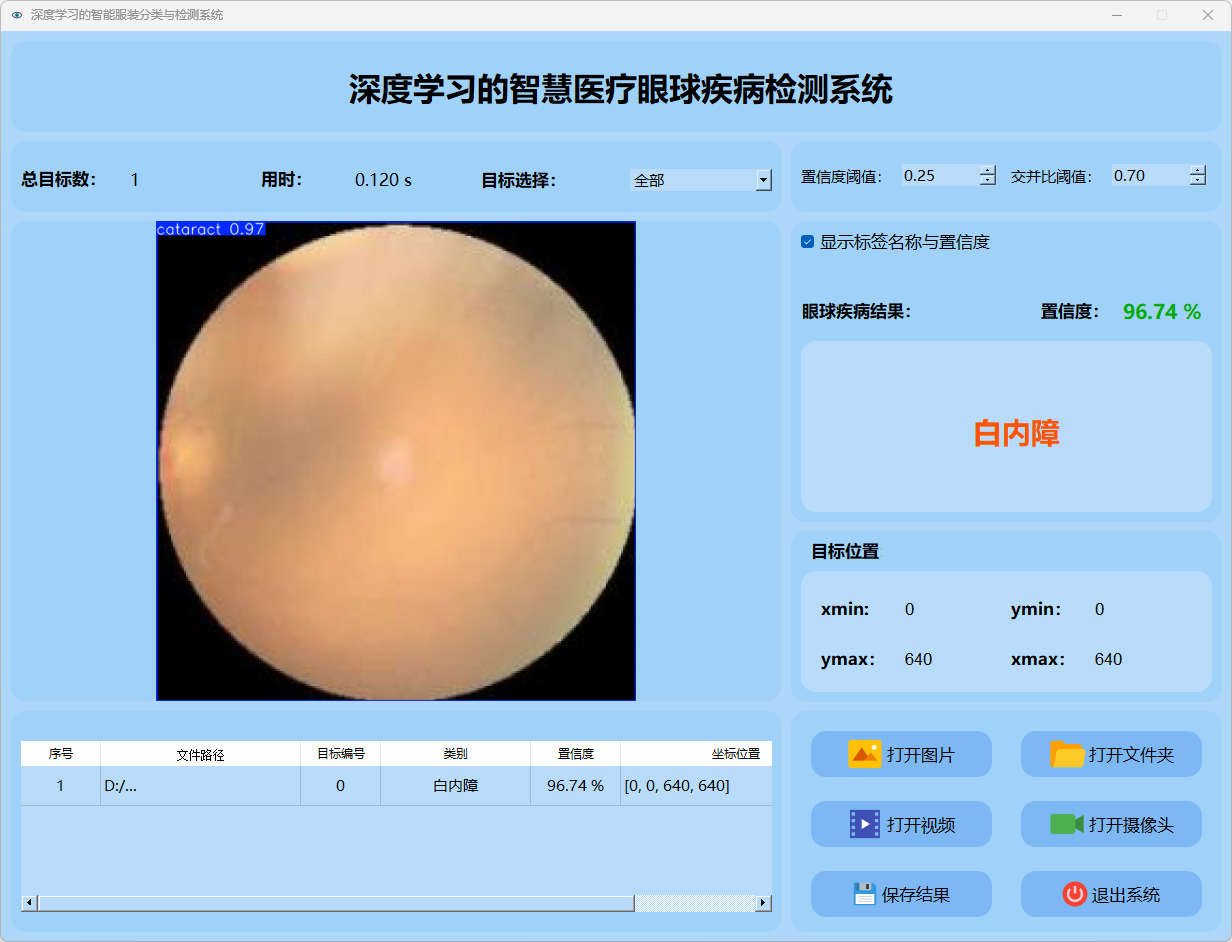Decrease the 交并比阈值 value with down arrow

1198,181
